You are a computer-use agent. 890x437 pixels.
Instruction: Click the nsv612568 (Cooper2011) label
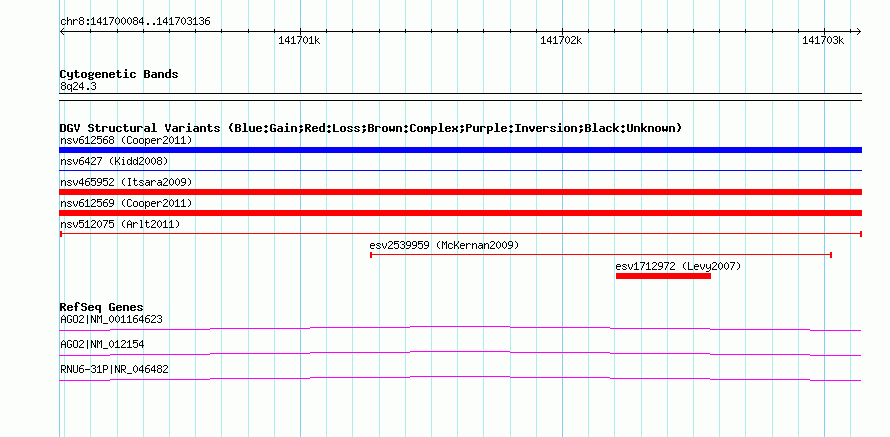coord(126,140)
